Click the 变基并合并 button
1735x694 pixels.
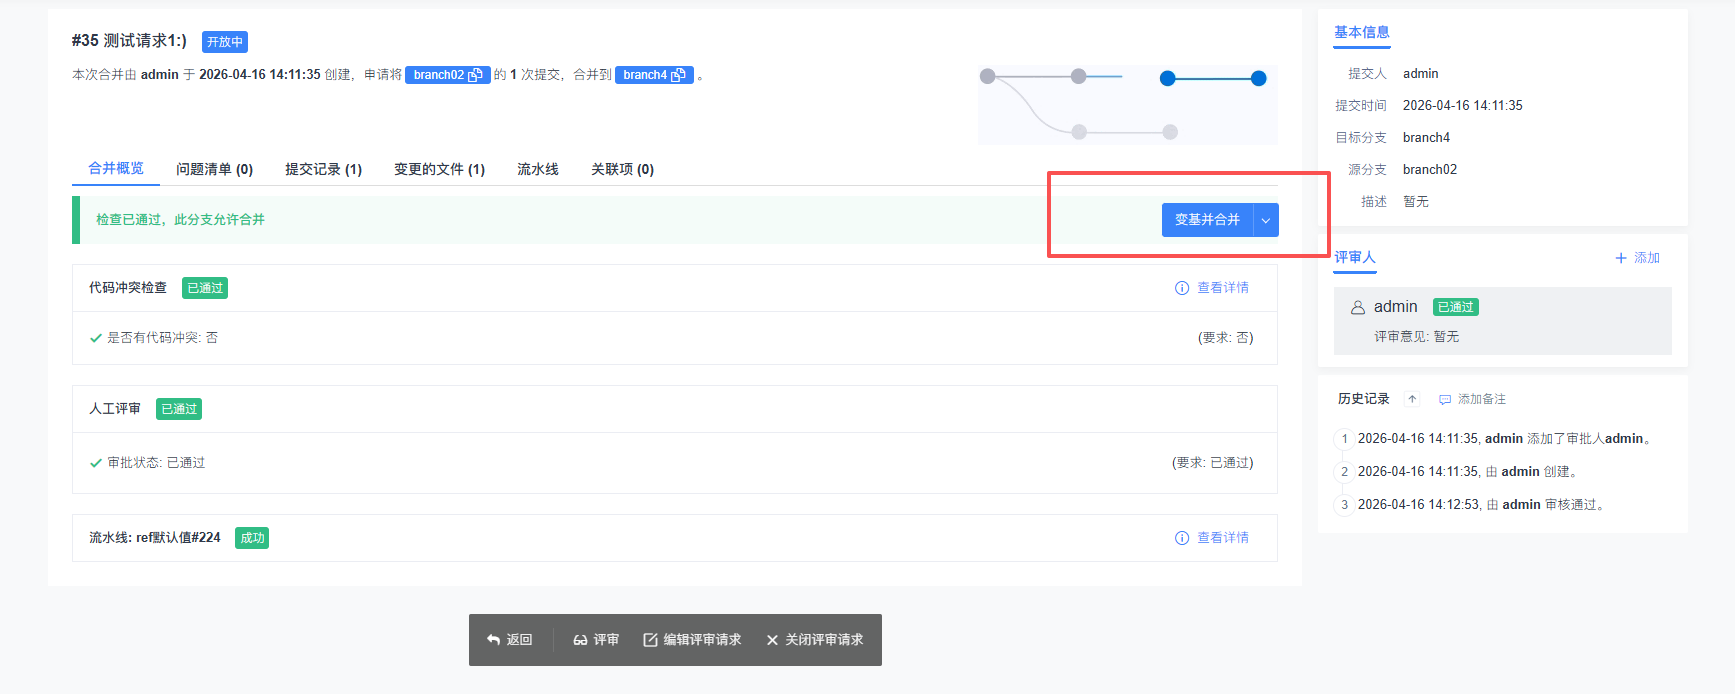1207,220
